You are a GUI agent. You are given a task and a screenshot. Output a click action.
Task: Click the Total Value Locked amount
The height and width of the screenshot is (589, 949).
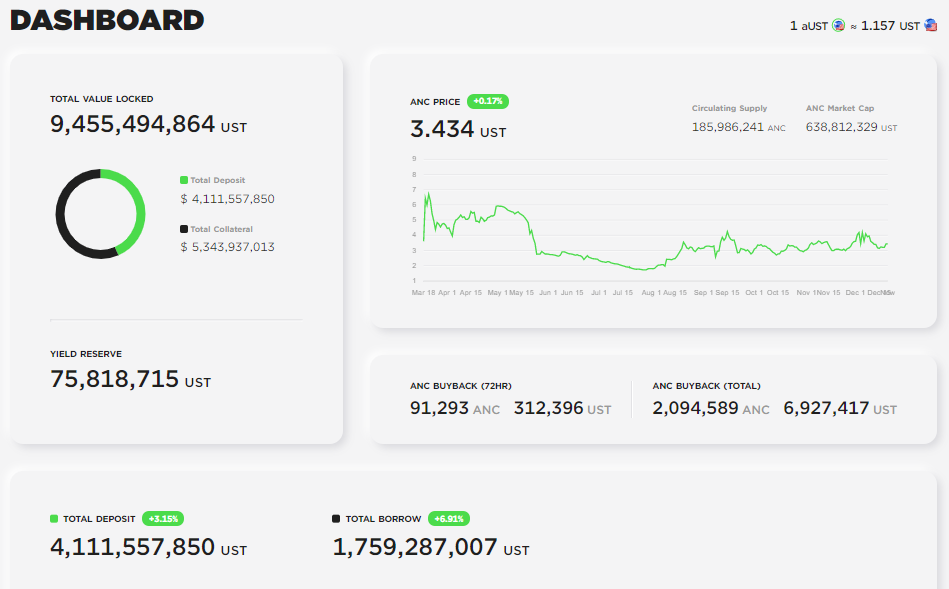click(133, 124)
